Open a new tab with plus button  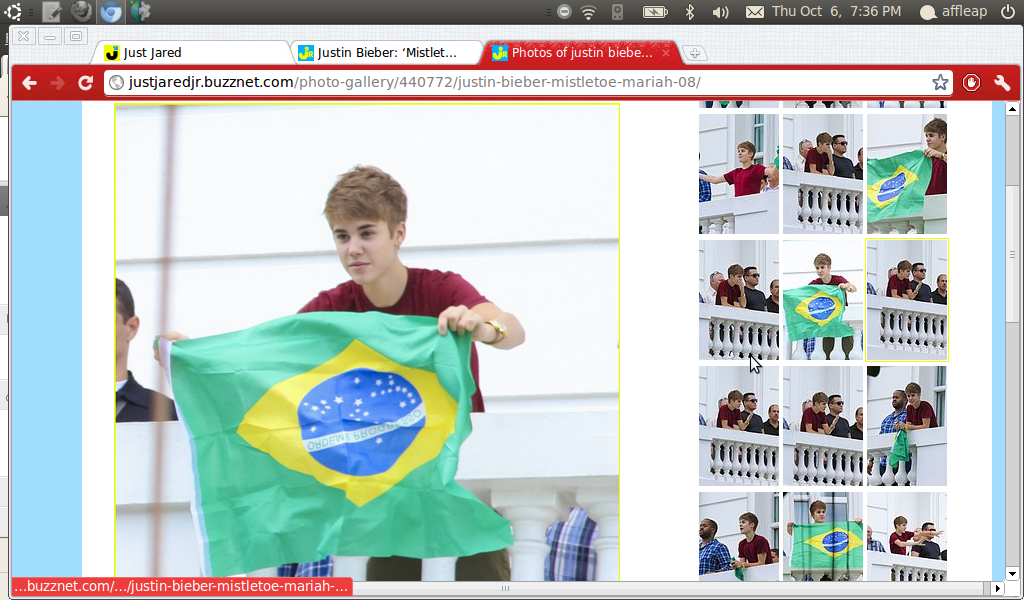coord(694,54)
